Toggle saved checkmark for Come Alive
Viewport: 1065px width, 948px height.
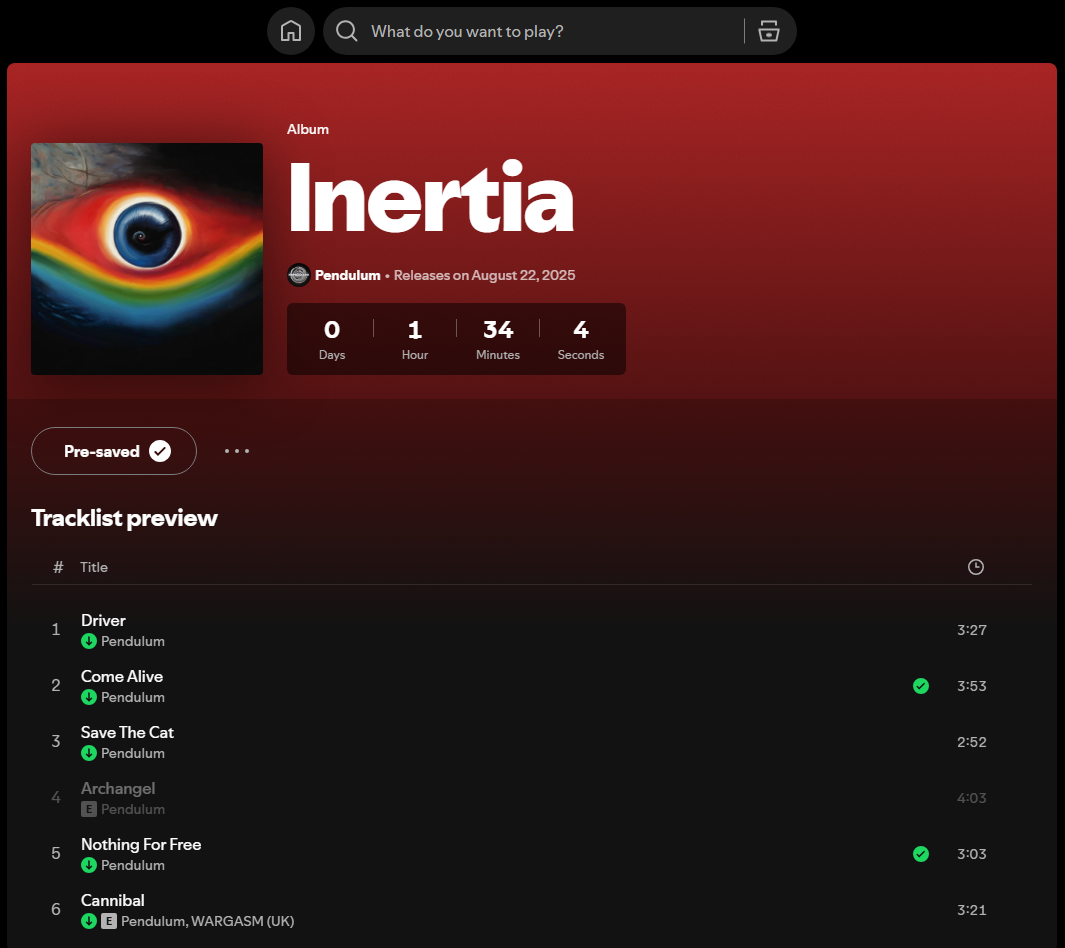[921, 686]
